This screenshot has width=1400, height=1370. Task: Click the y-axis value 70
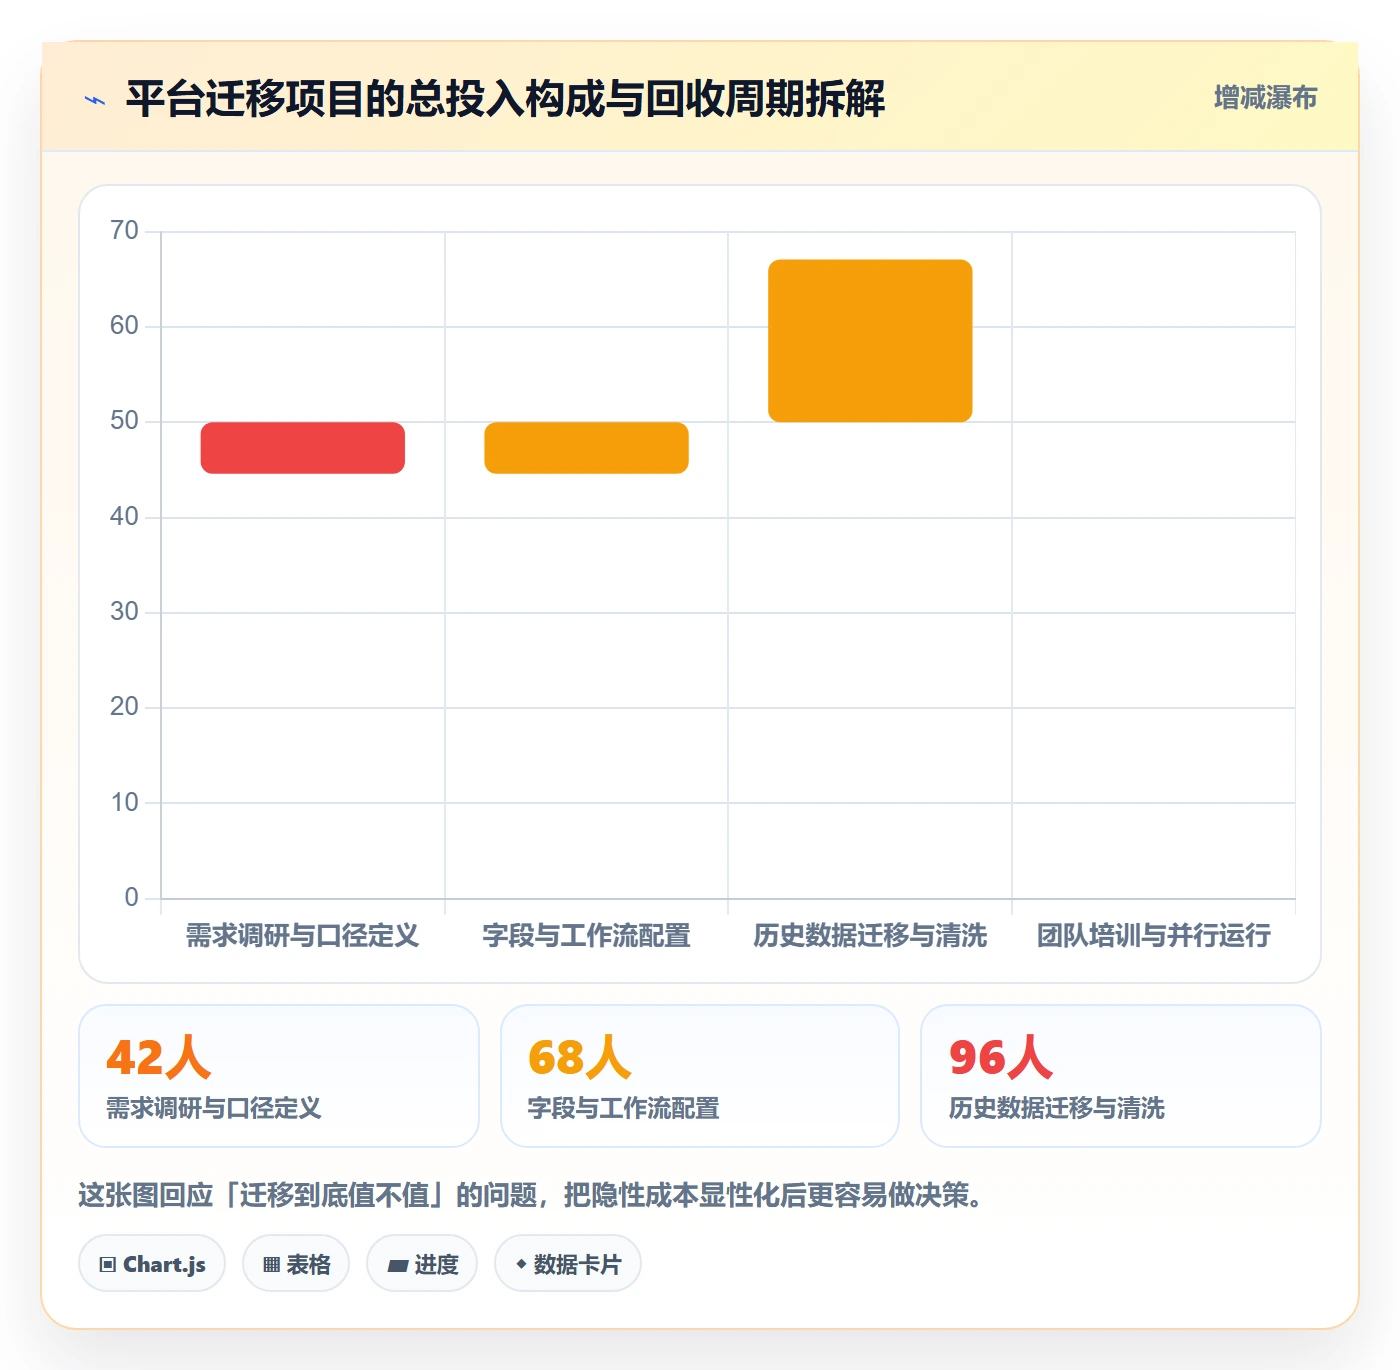124,231
